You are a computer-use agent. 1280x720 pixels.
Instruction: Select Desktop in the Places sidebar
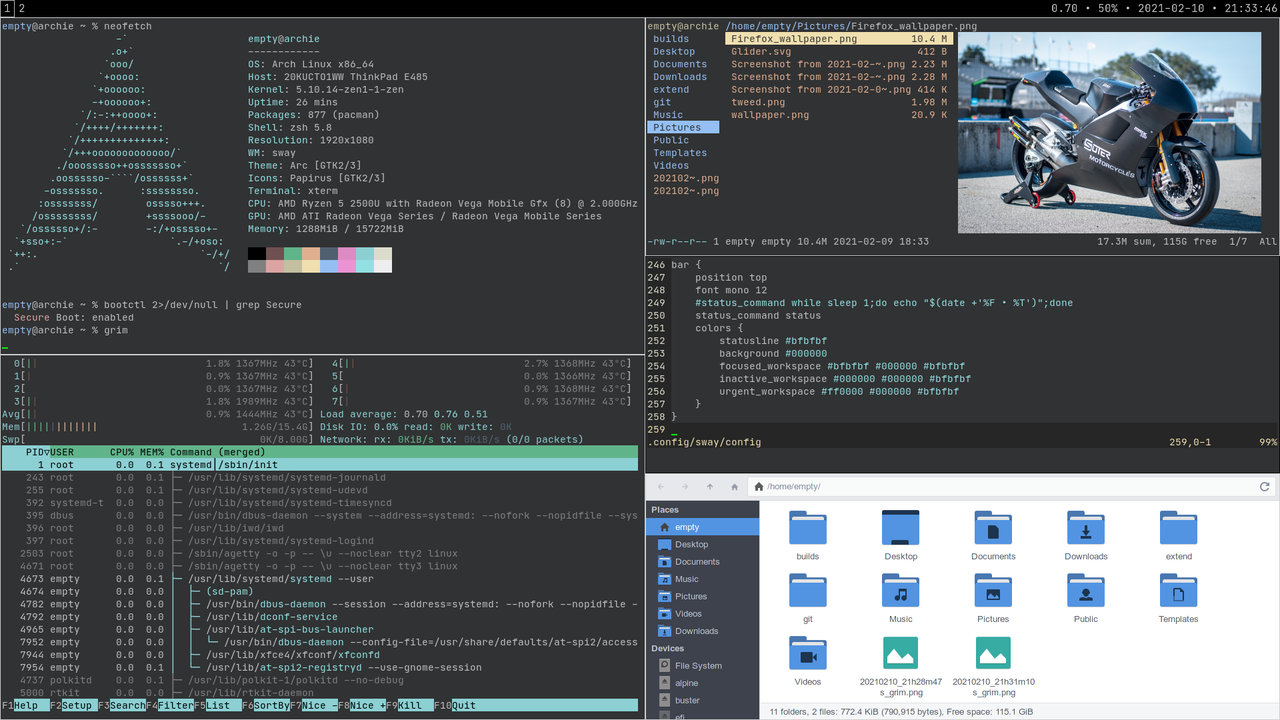(702, 544)
